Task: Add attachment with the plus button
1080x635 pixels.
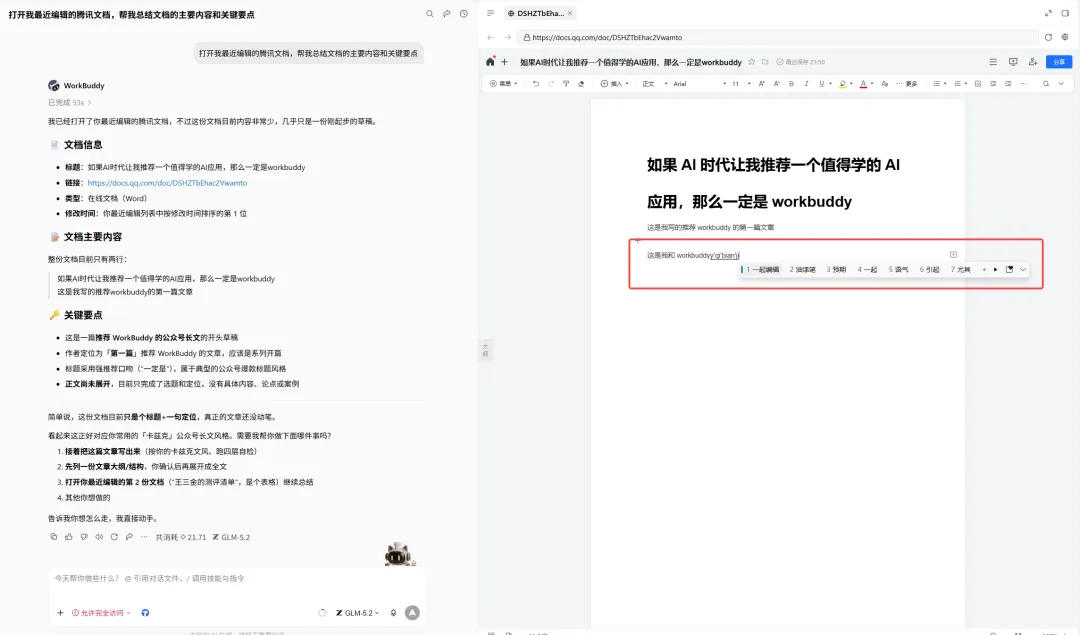Action: pos(60,612)
